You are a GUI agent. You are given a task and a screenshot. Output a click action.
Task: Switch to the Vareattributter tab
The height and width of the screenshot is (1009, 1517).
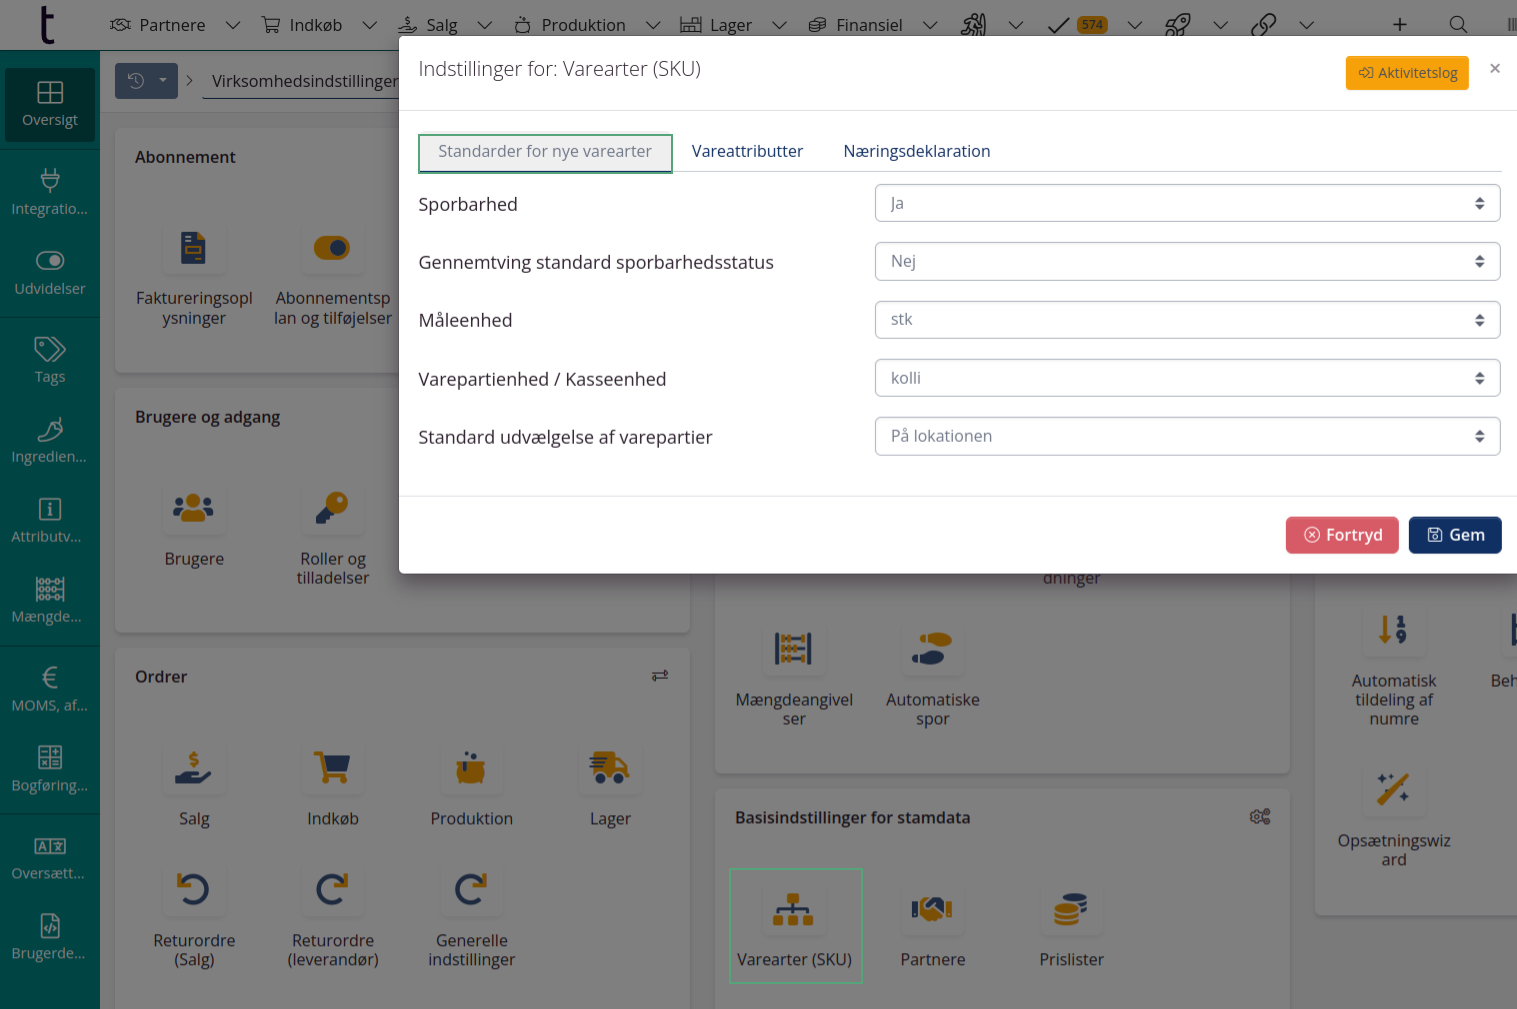[747, 151]
